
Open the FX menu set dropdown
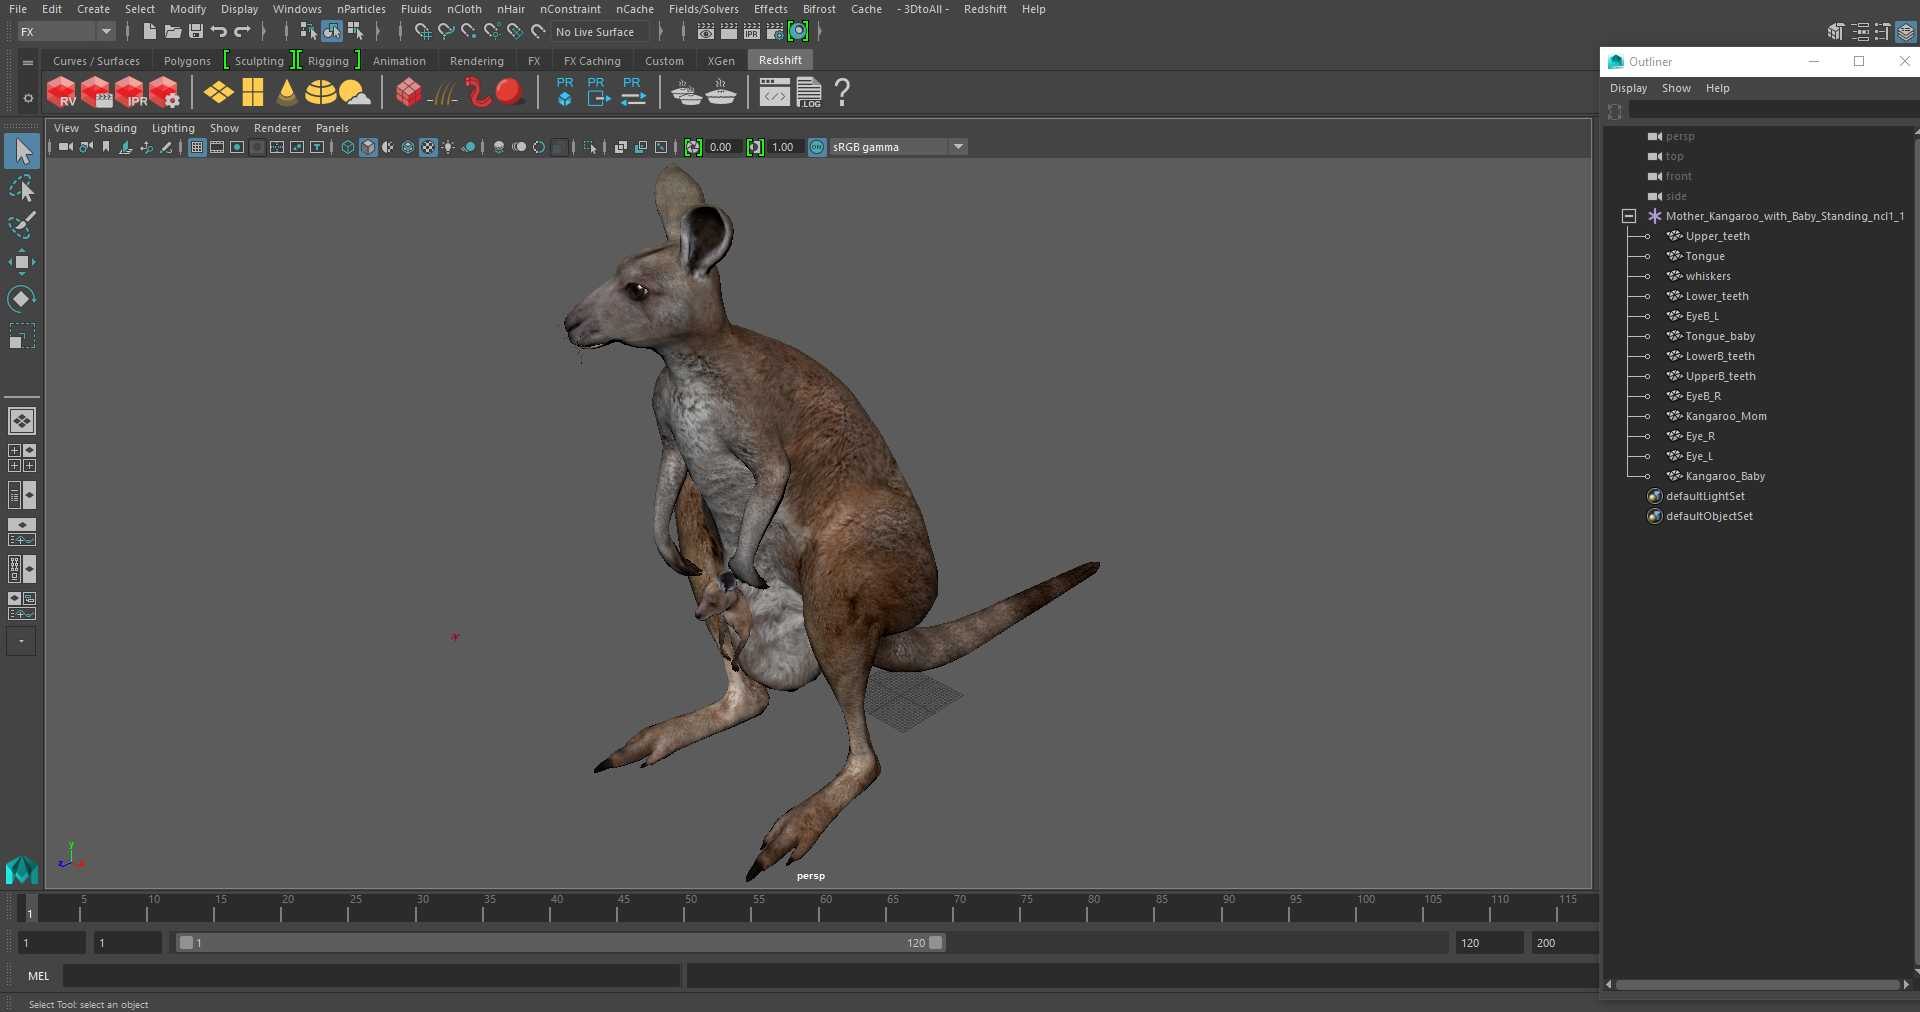tap(66, 32)
